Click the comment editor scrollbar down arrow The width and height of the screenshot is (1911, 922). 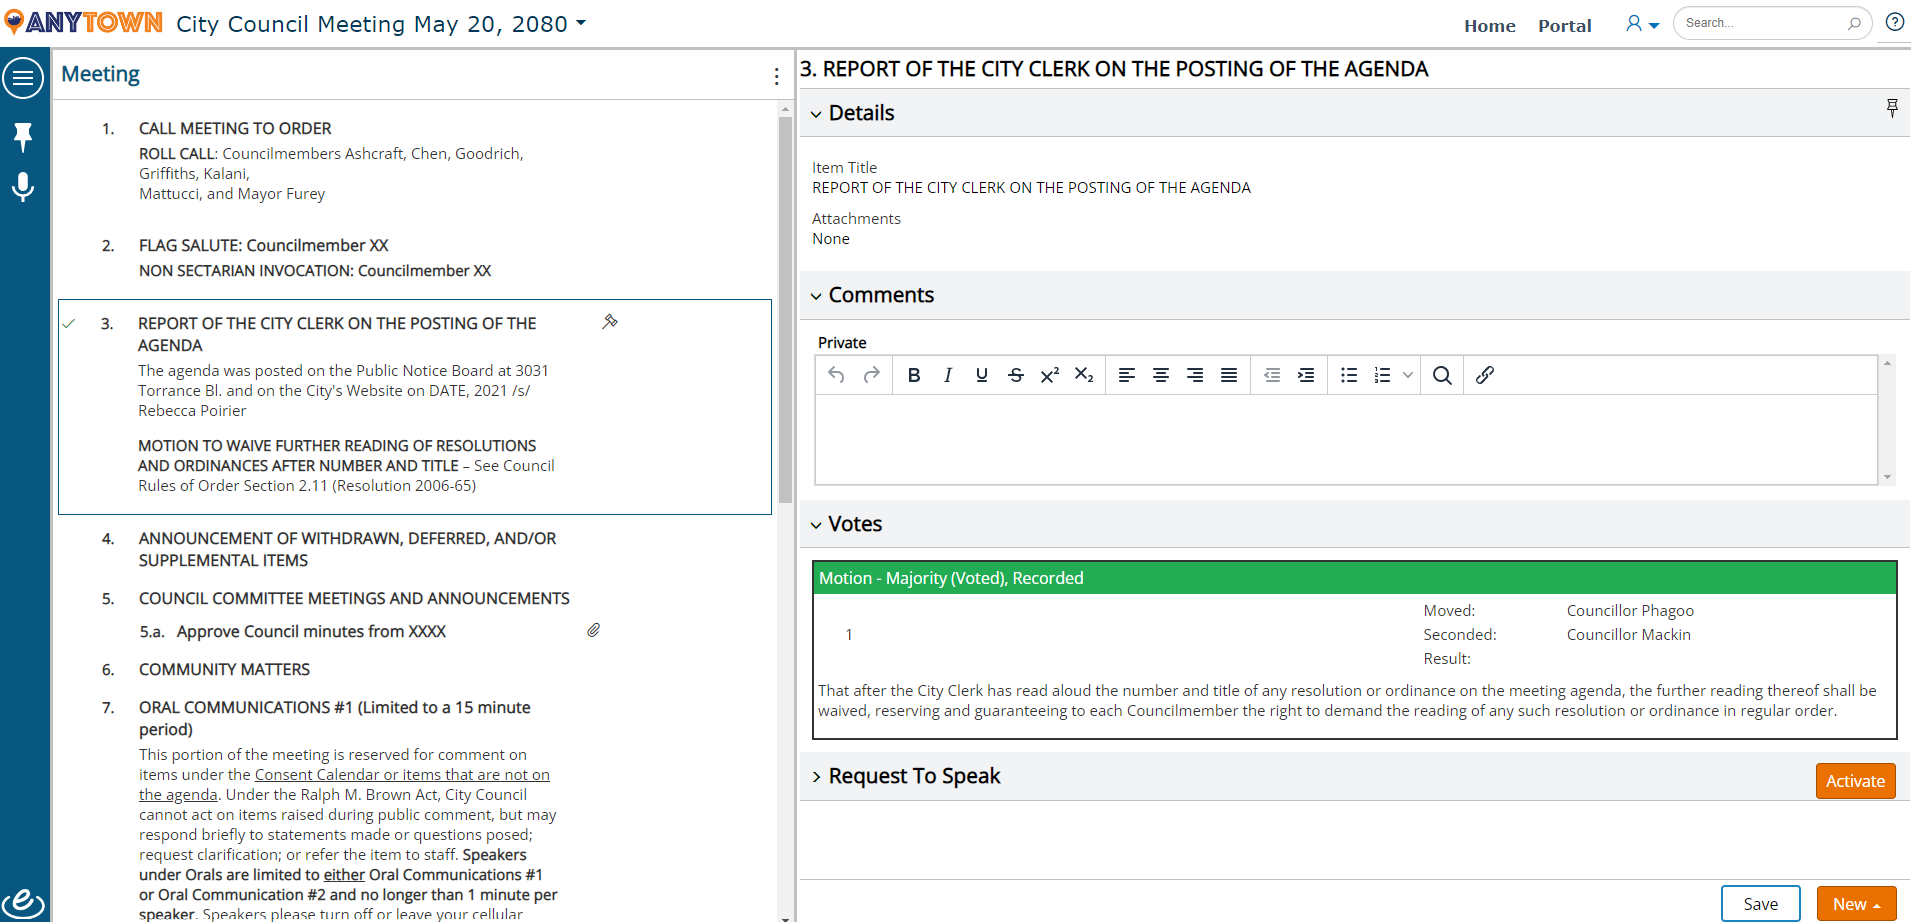pyautogui.click(x=1887, y=477)
